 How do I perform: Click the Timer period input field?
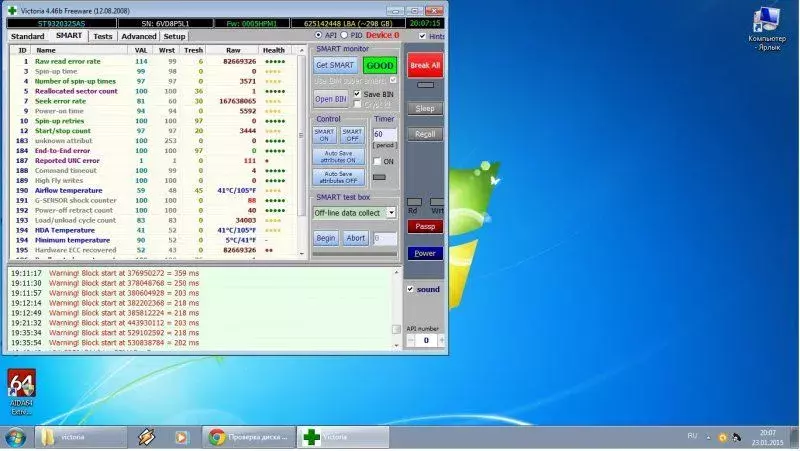(384, 134)
